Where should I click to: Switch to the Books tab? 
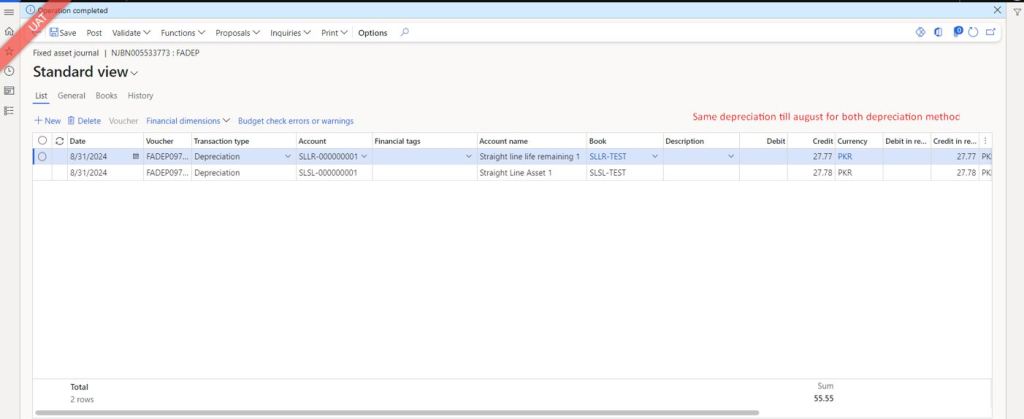pos(106,96)
